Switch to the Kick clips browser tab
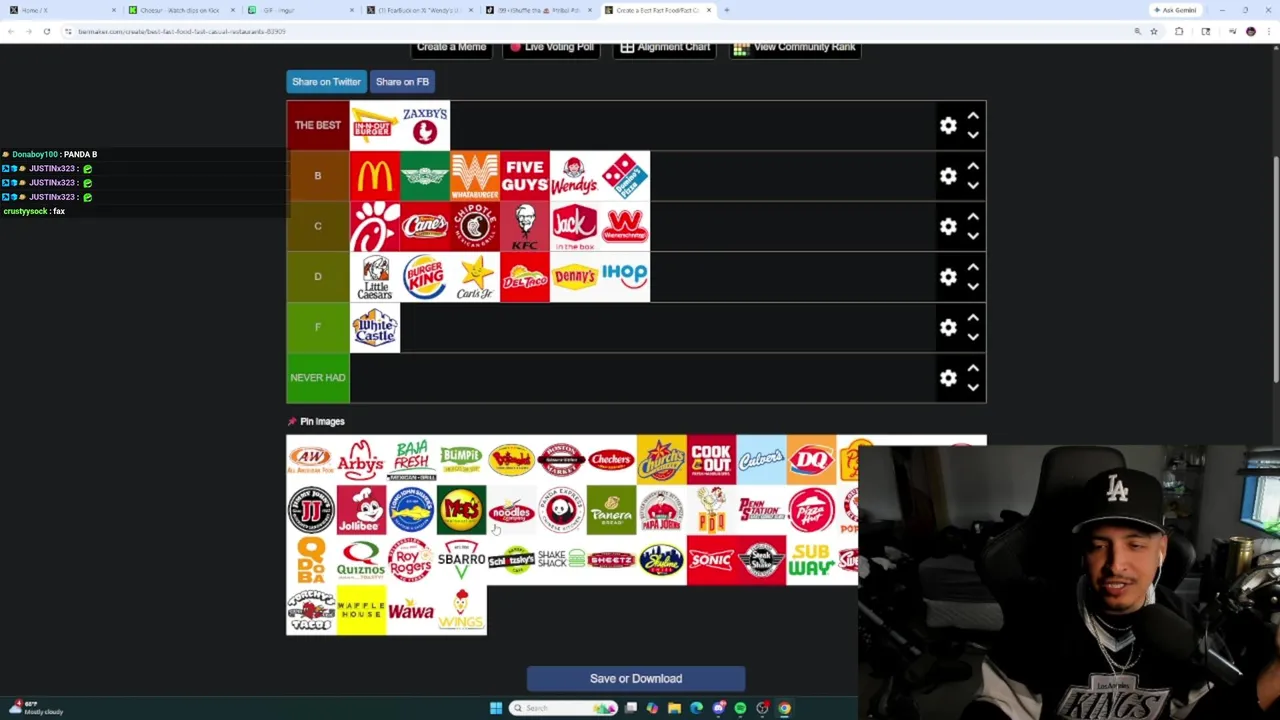Viewport: 1280px width, 720px height. (x=182, y=10)
